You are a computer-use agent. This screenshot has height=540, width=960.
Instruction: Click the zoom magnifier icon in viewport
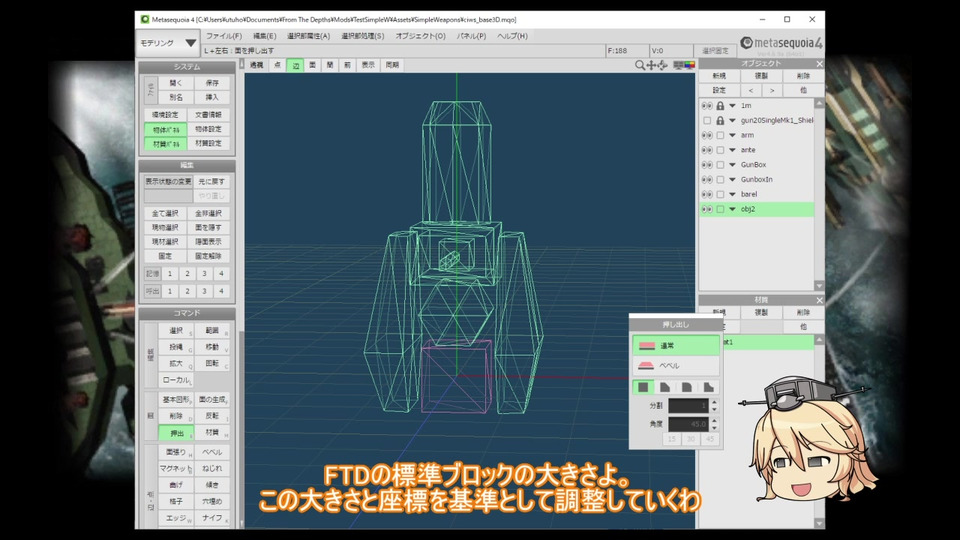641,65
